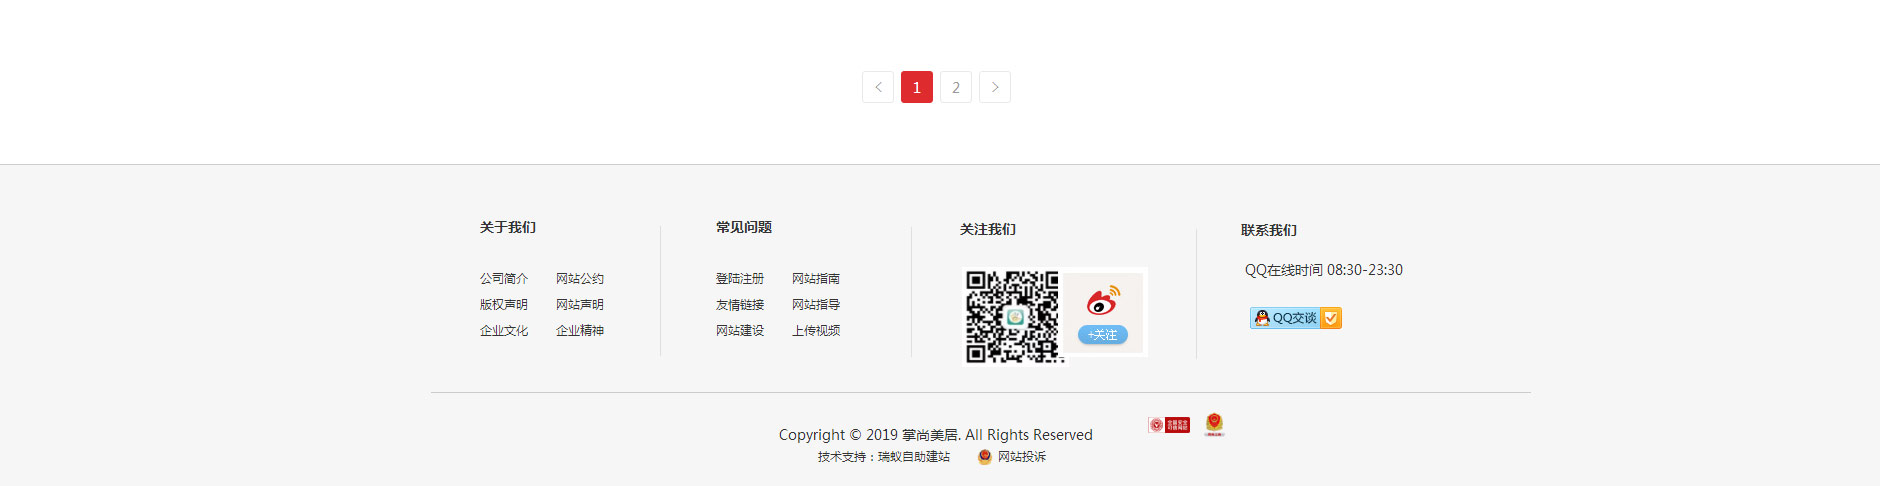Select page 1 in pagination
1880x486 pixels.
click(x=917, y=87)
